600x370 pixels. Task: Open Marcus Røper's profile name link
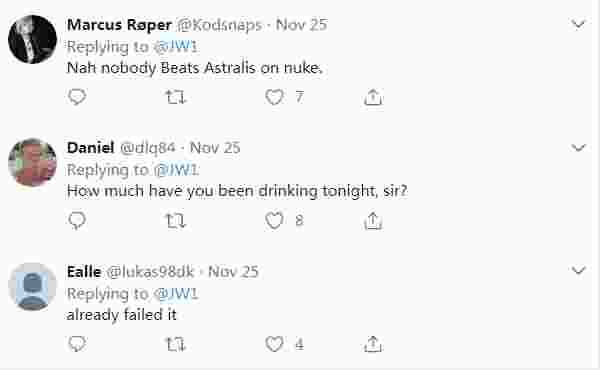click(x=119, y=25)
